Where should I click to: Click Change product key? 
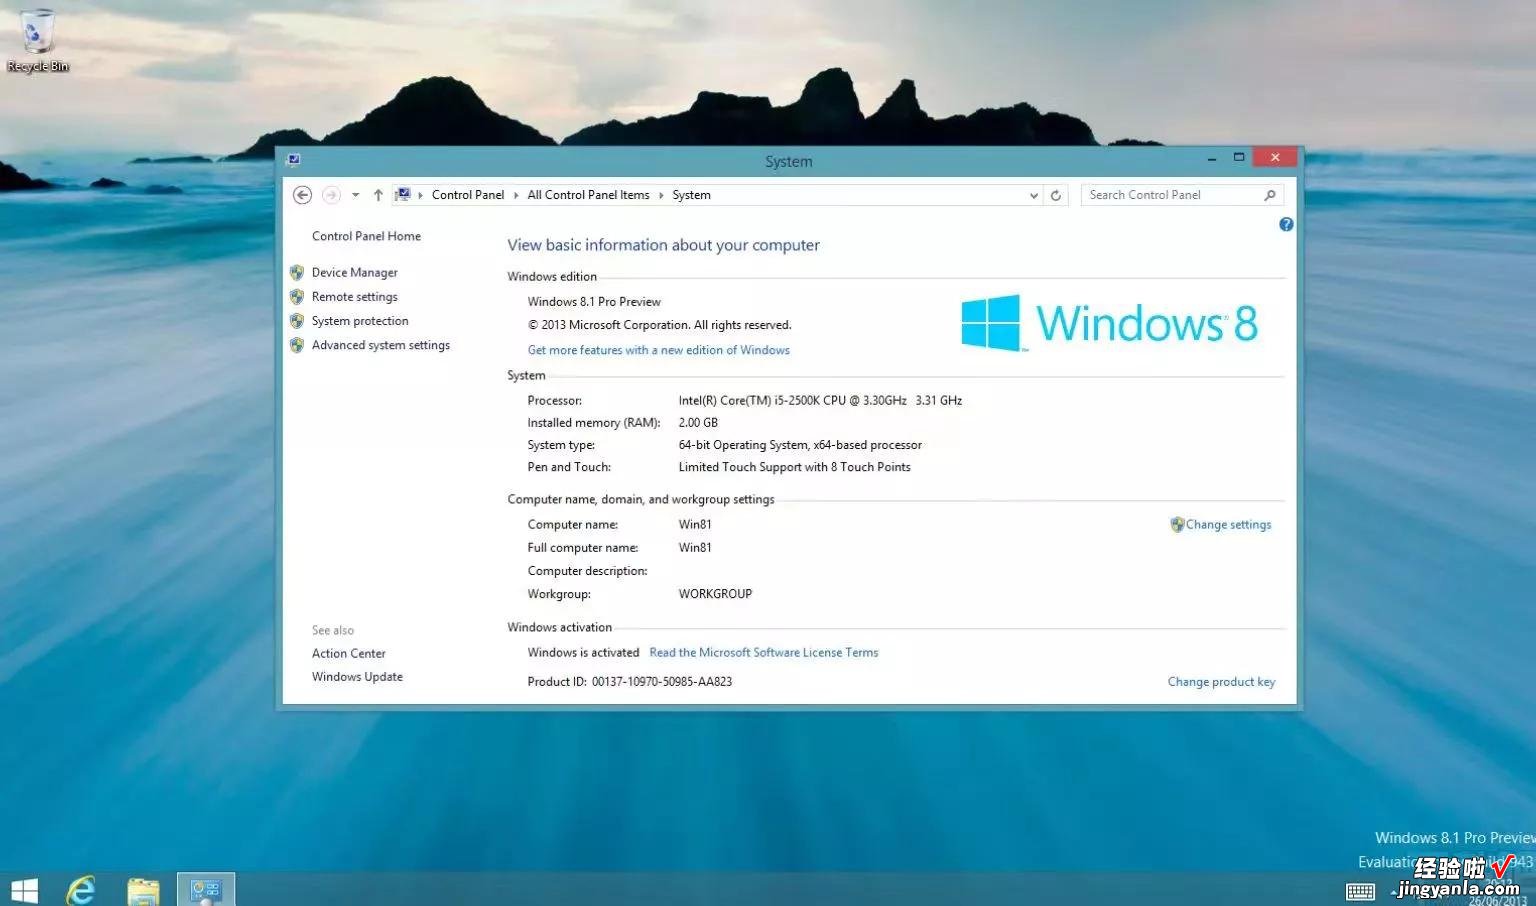click(1221, 682)
